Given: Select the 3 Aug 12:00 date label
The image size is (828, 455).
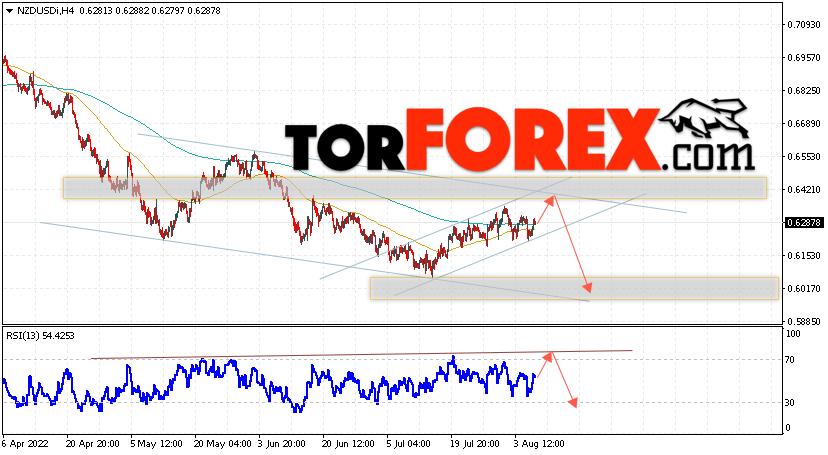Looking at the screenshot, I should coord(540,444).
